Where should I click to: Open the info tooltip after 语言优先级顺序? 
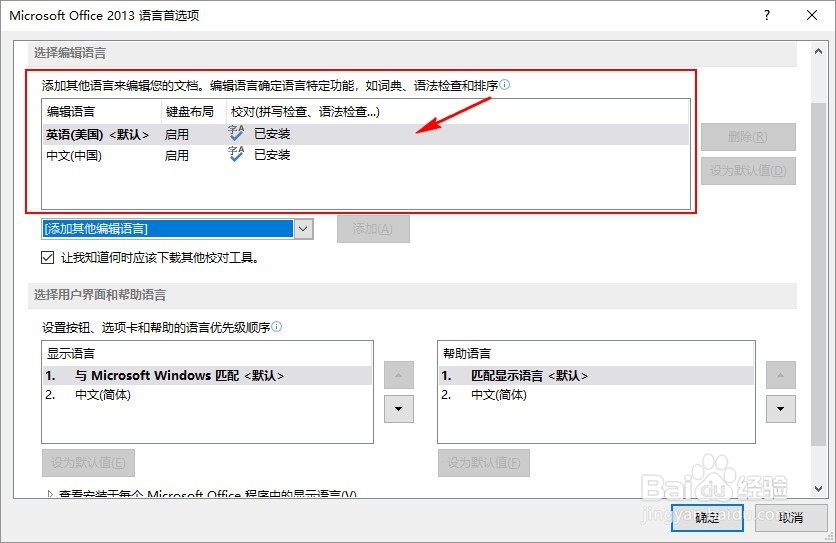pyautogui.click(x=277, y=326)
